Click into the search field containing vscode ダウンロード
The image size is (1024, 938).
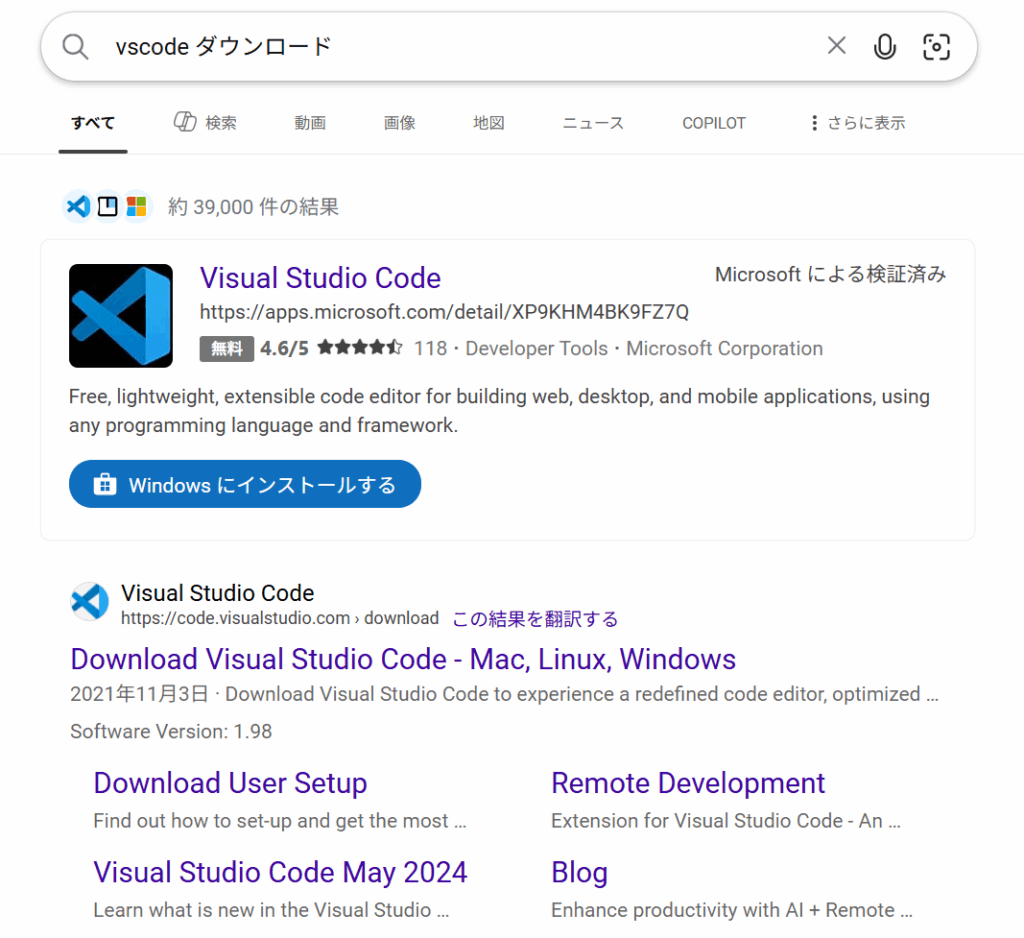coord(450,46)
